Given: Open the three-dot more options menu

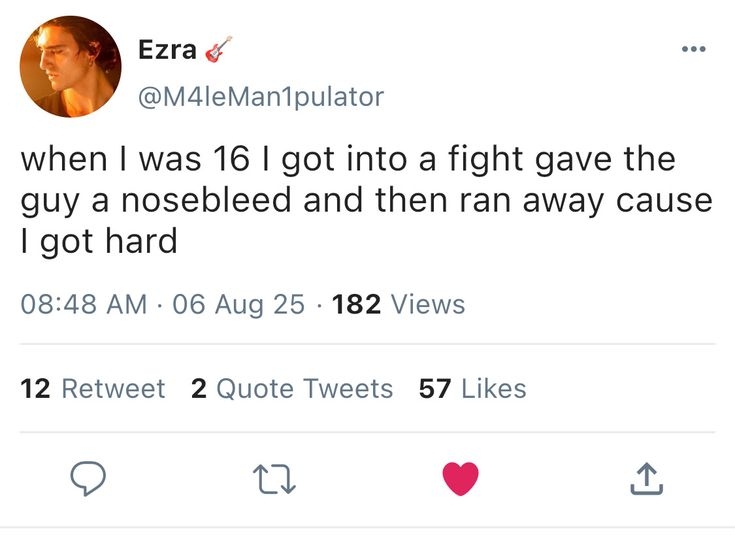Looking at the screenshot, I should coord(692,50).
